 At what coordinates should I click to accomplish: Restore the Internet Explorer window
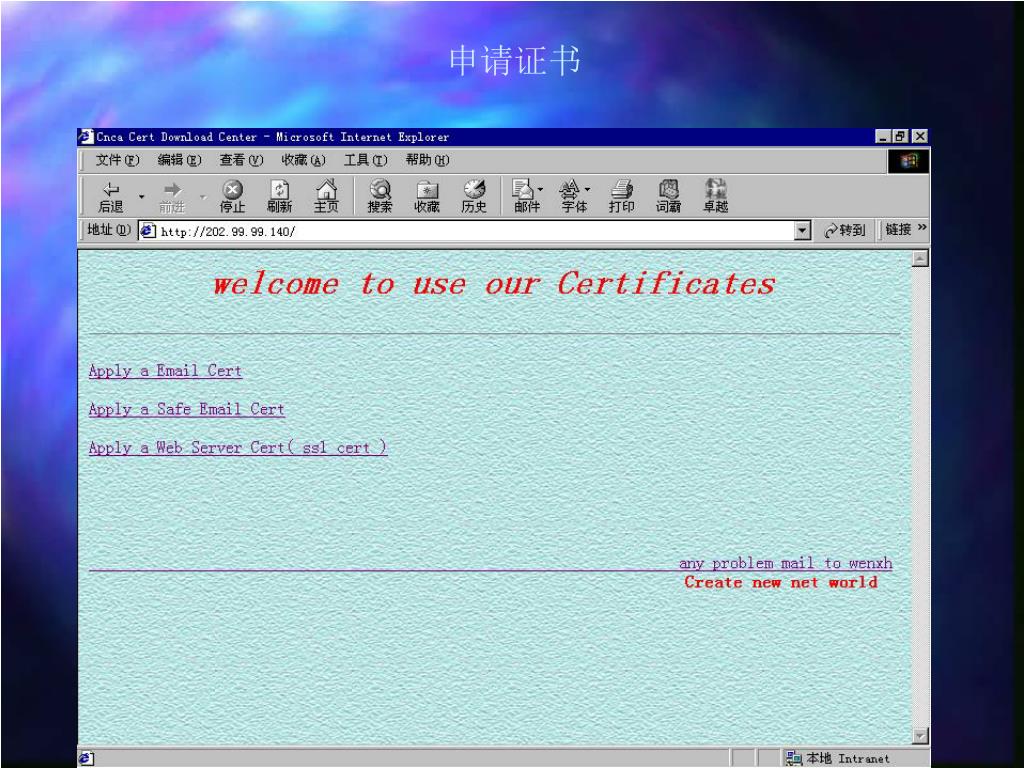(x=901, y=136)
